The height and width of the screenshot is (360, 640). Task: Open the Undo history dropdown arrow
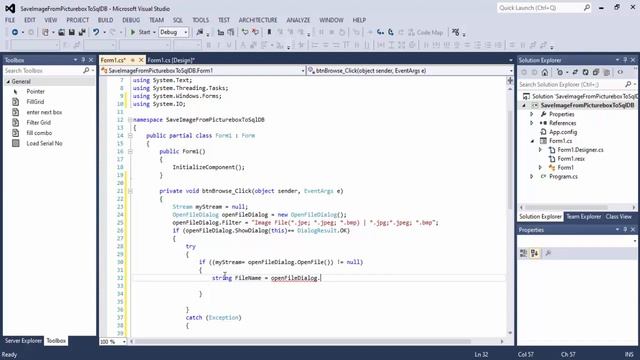tap(104, 32)
